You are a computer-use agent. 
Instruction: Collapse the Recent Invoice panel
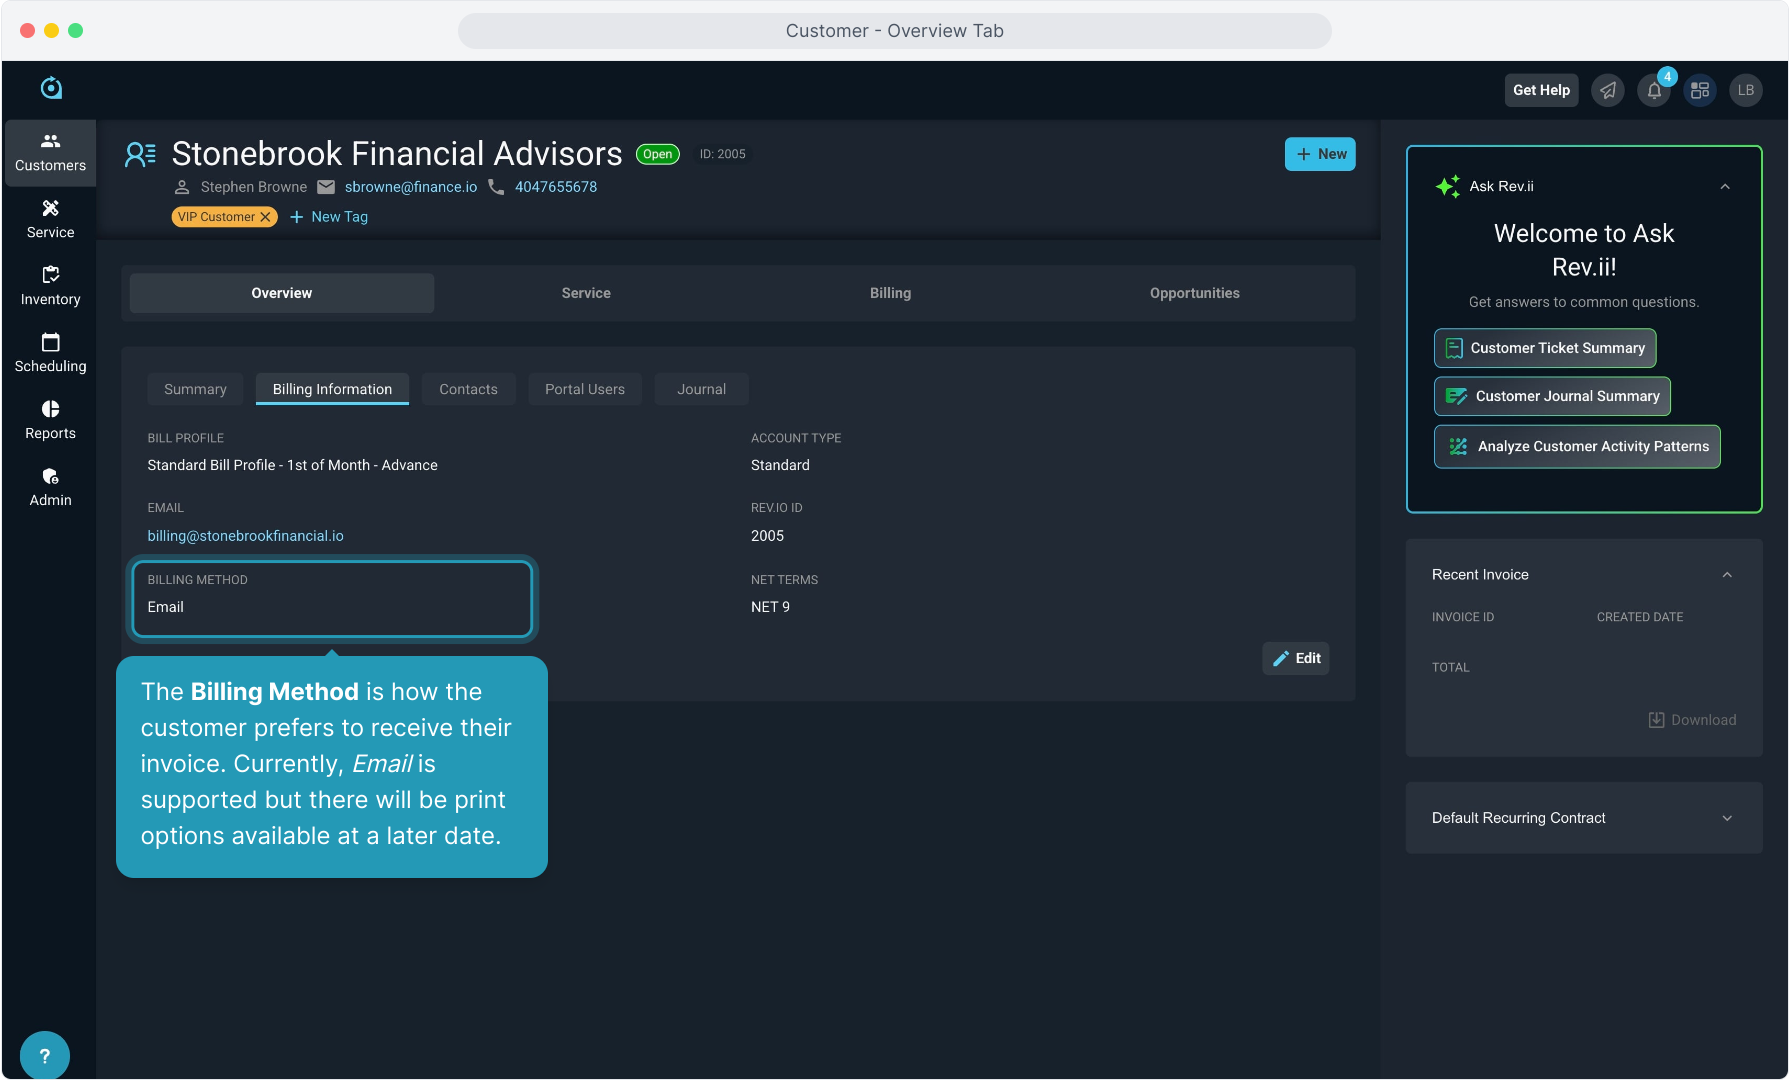[x=1727, y=575]
